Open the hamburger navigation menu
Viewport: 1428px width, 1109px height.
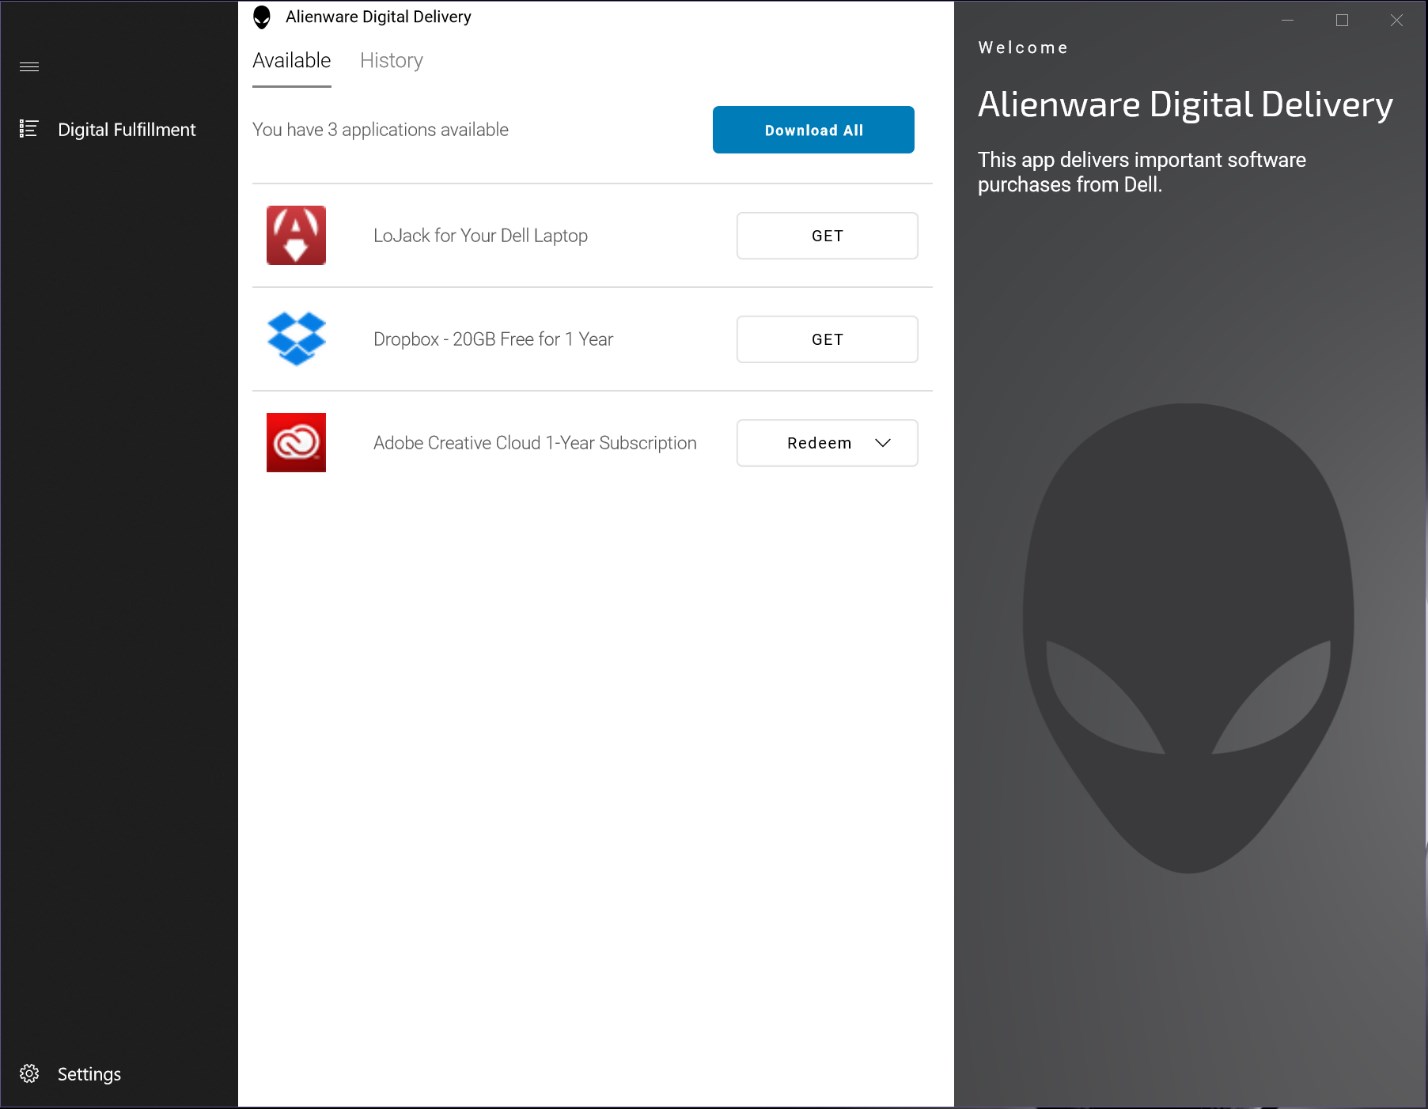click(x=29, y=67)
